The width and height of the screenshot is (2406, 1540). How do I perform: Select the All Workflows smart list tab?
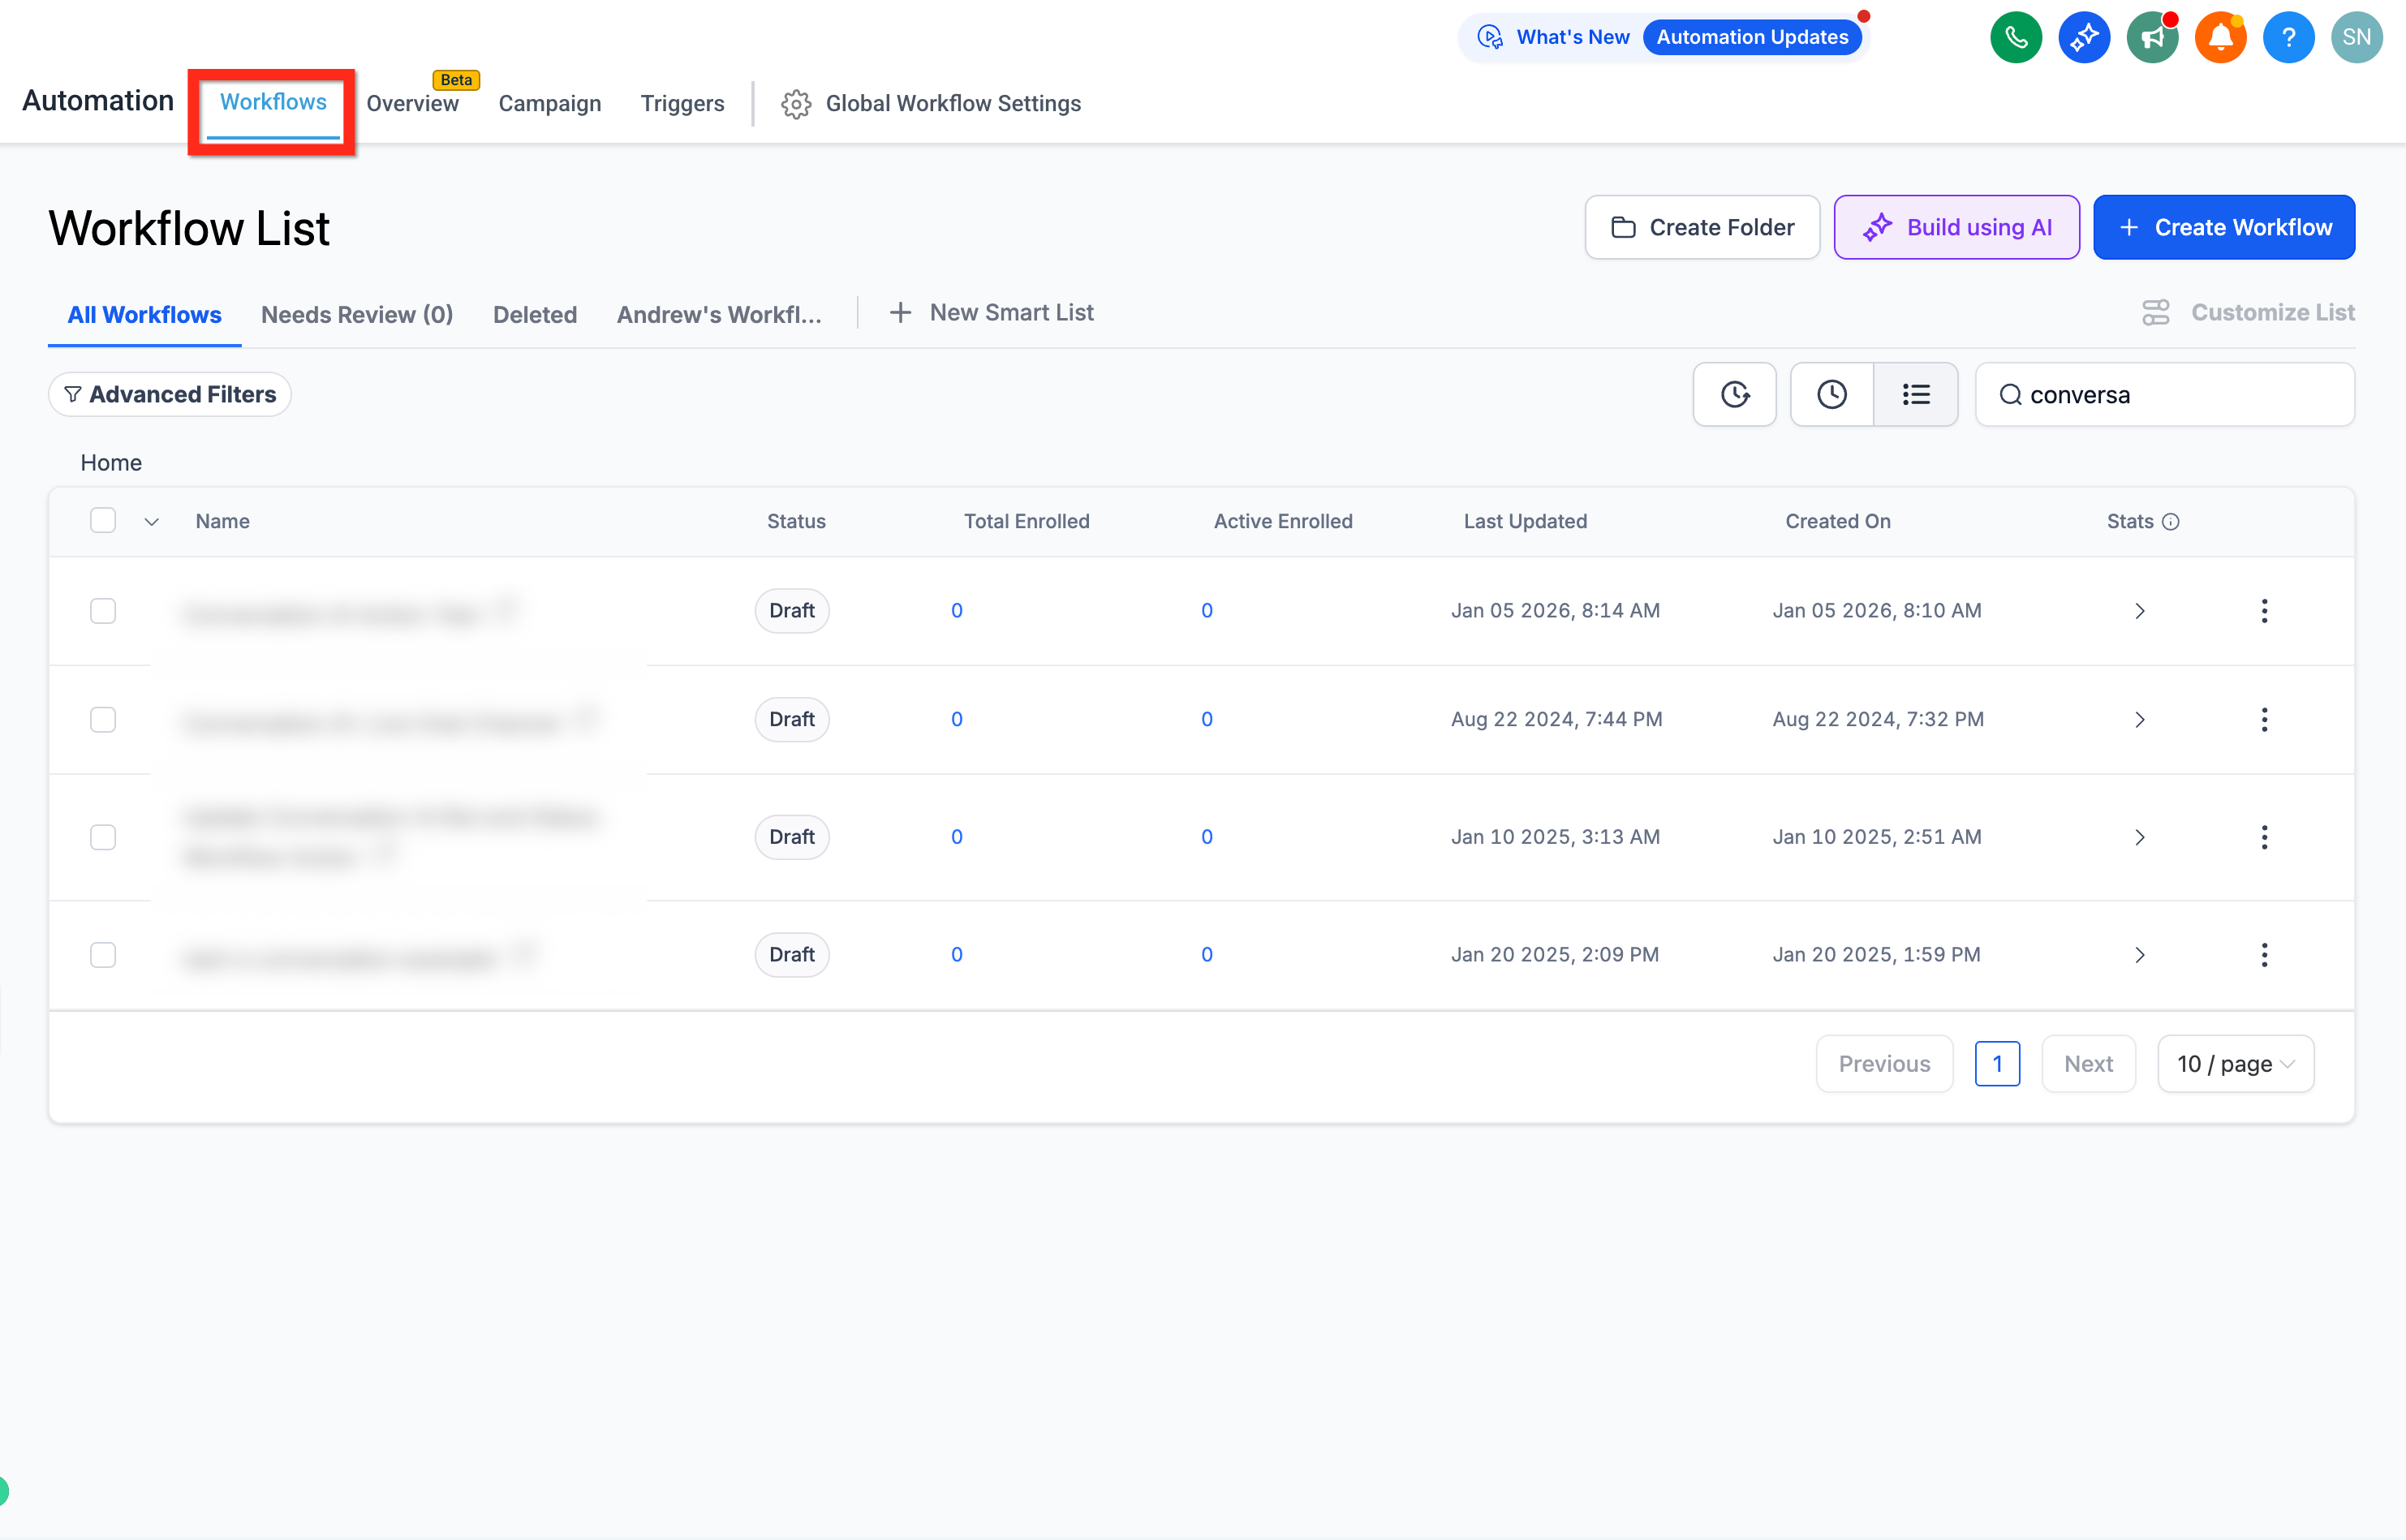click(145, 315)
